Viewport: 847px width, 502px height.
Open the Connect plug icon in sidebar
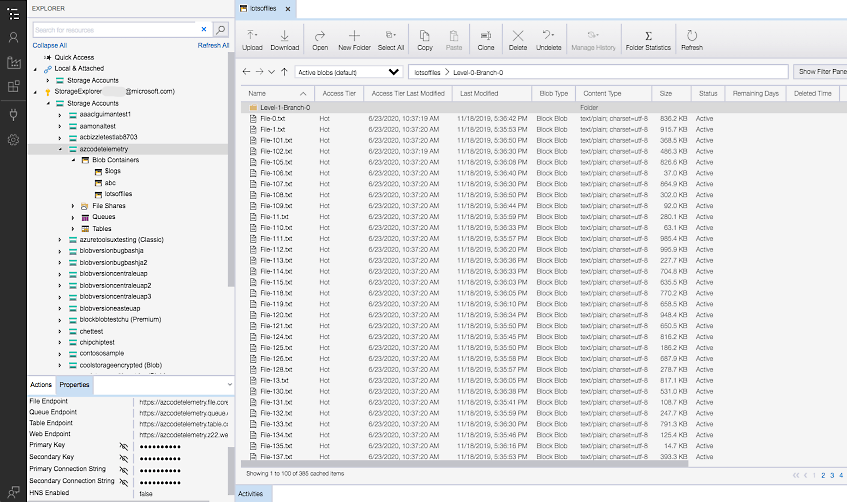coord(13,114)
